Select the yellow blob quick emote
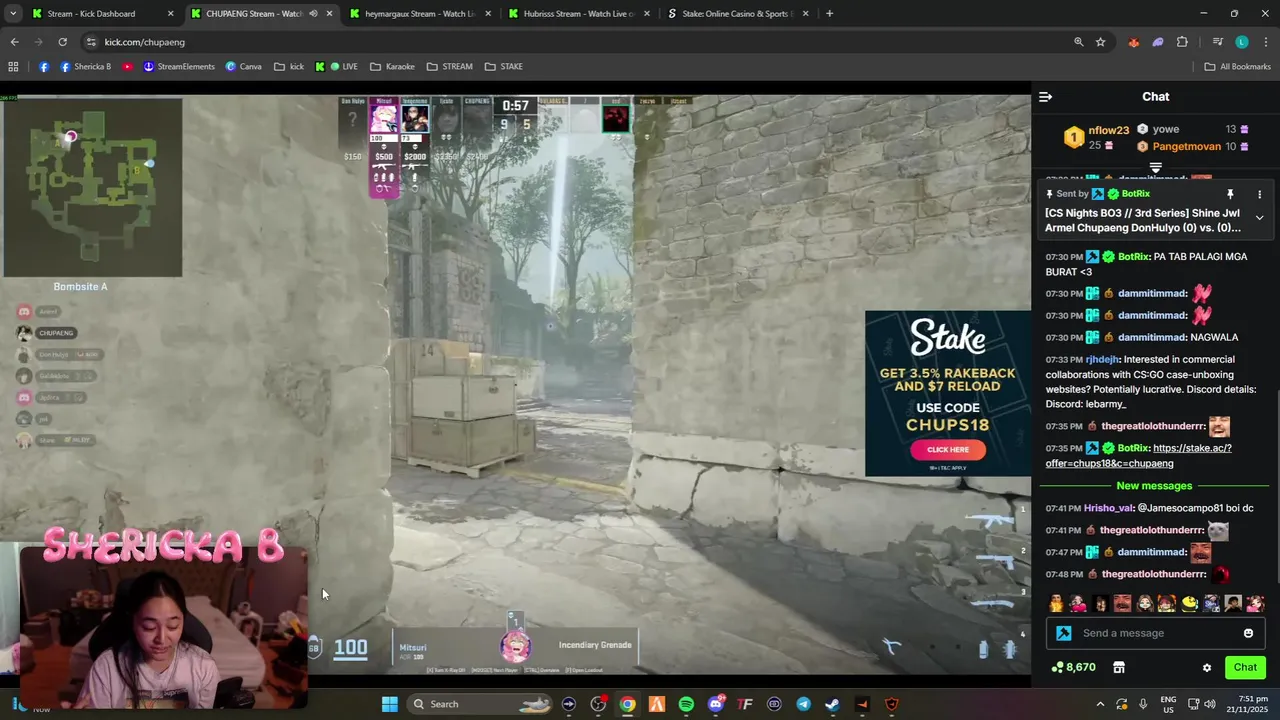Screen dimensions: 1280x720 tap(1189, 603)
